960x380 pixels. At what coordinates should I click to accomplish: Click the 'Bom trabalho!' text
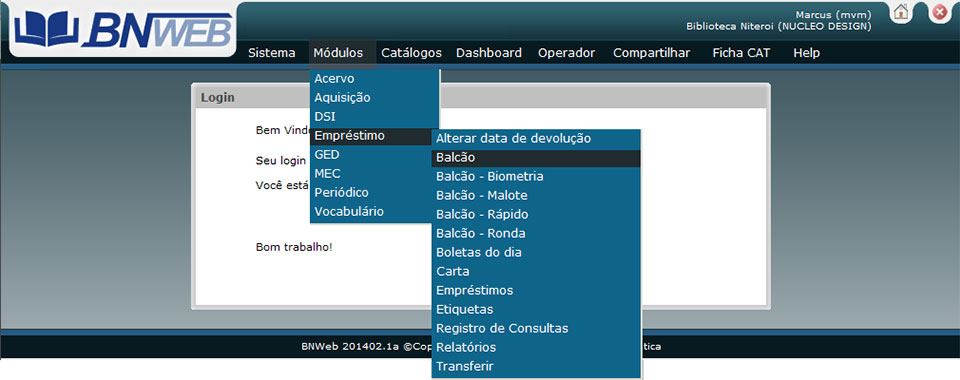pyautogui.click(x=294, y=247)
